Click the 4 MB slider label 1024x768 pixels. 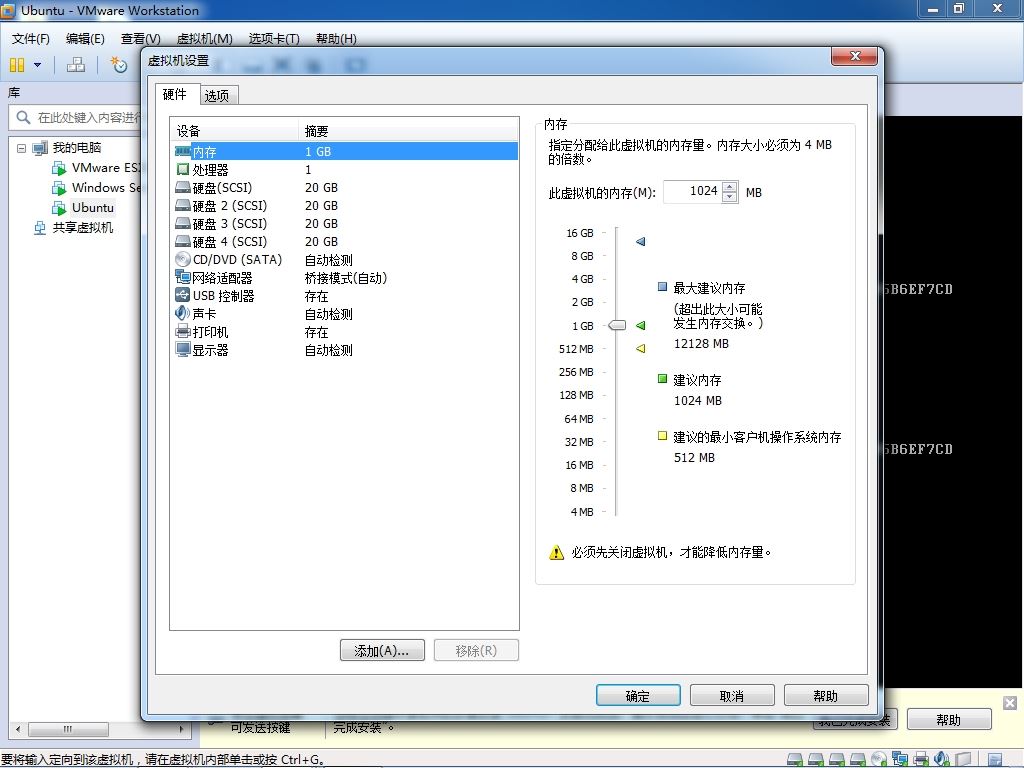(x=582, y=512)
